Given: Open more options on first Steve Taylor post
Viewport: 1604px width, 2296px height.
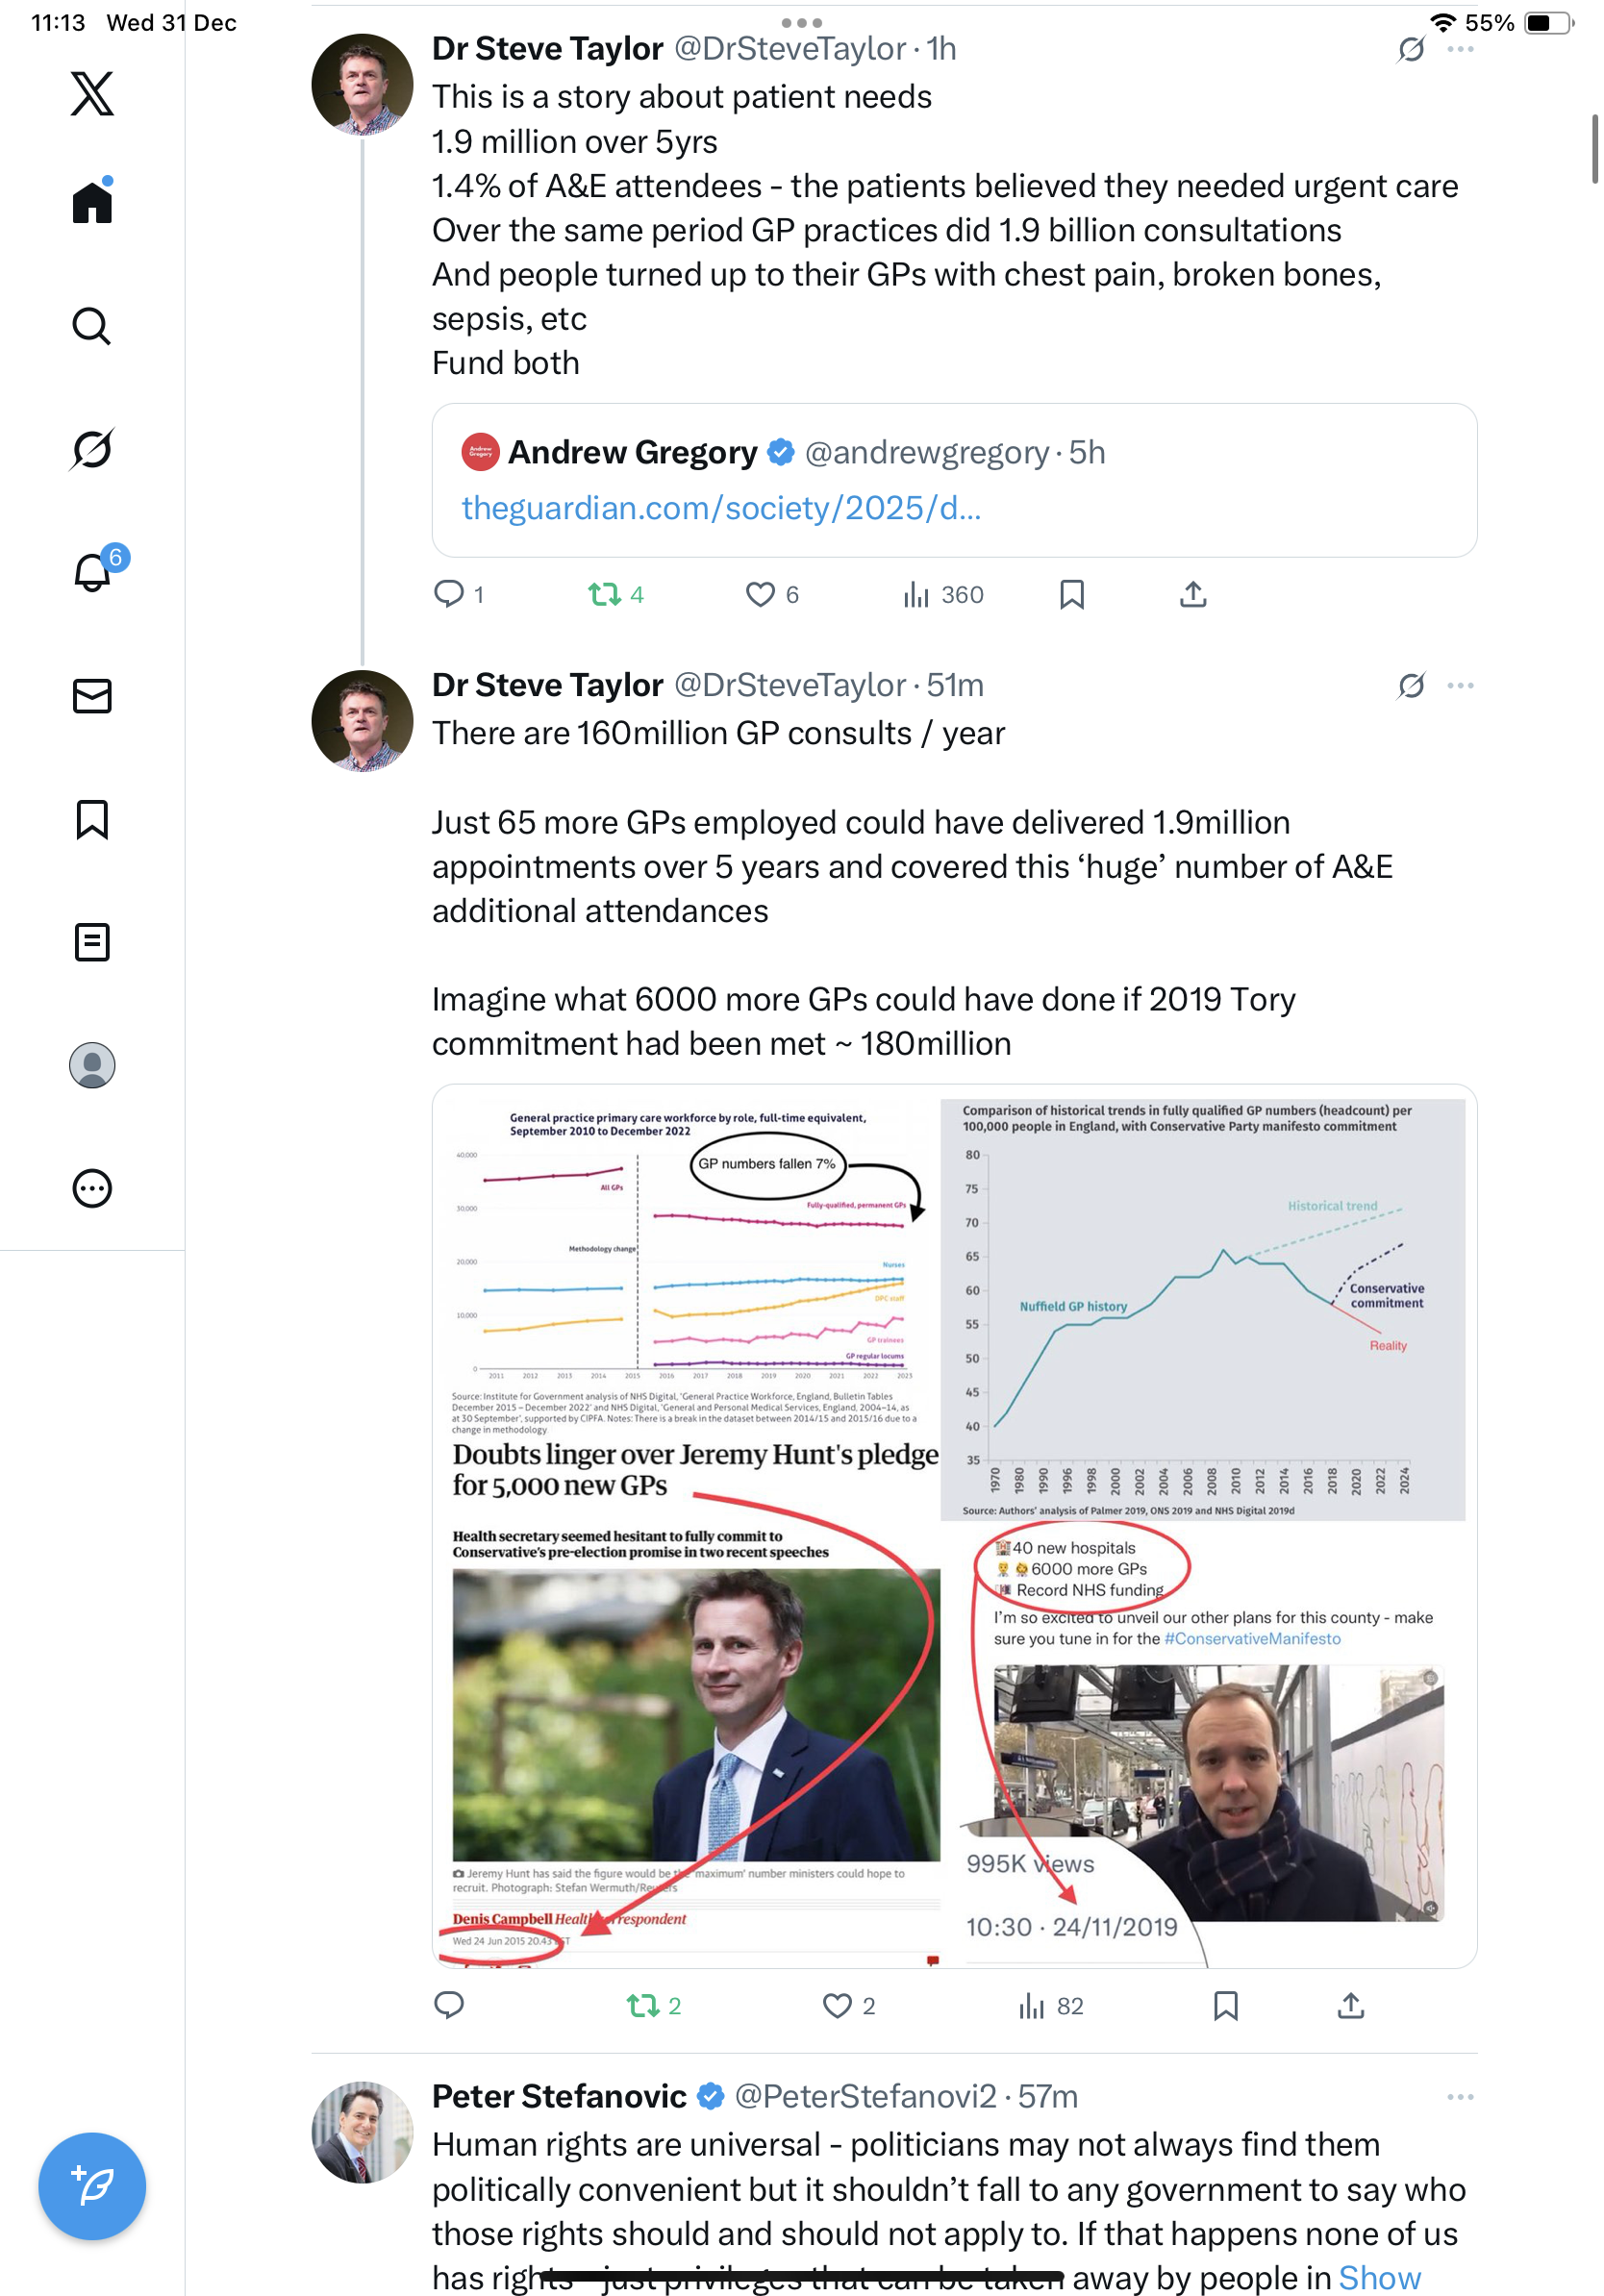Looking at the screenshot, I should coord(1460,49).
